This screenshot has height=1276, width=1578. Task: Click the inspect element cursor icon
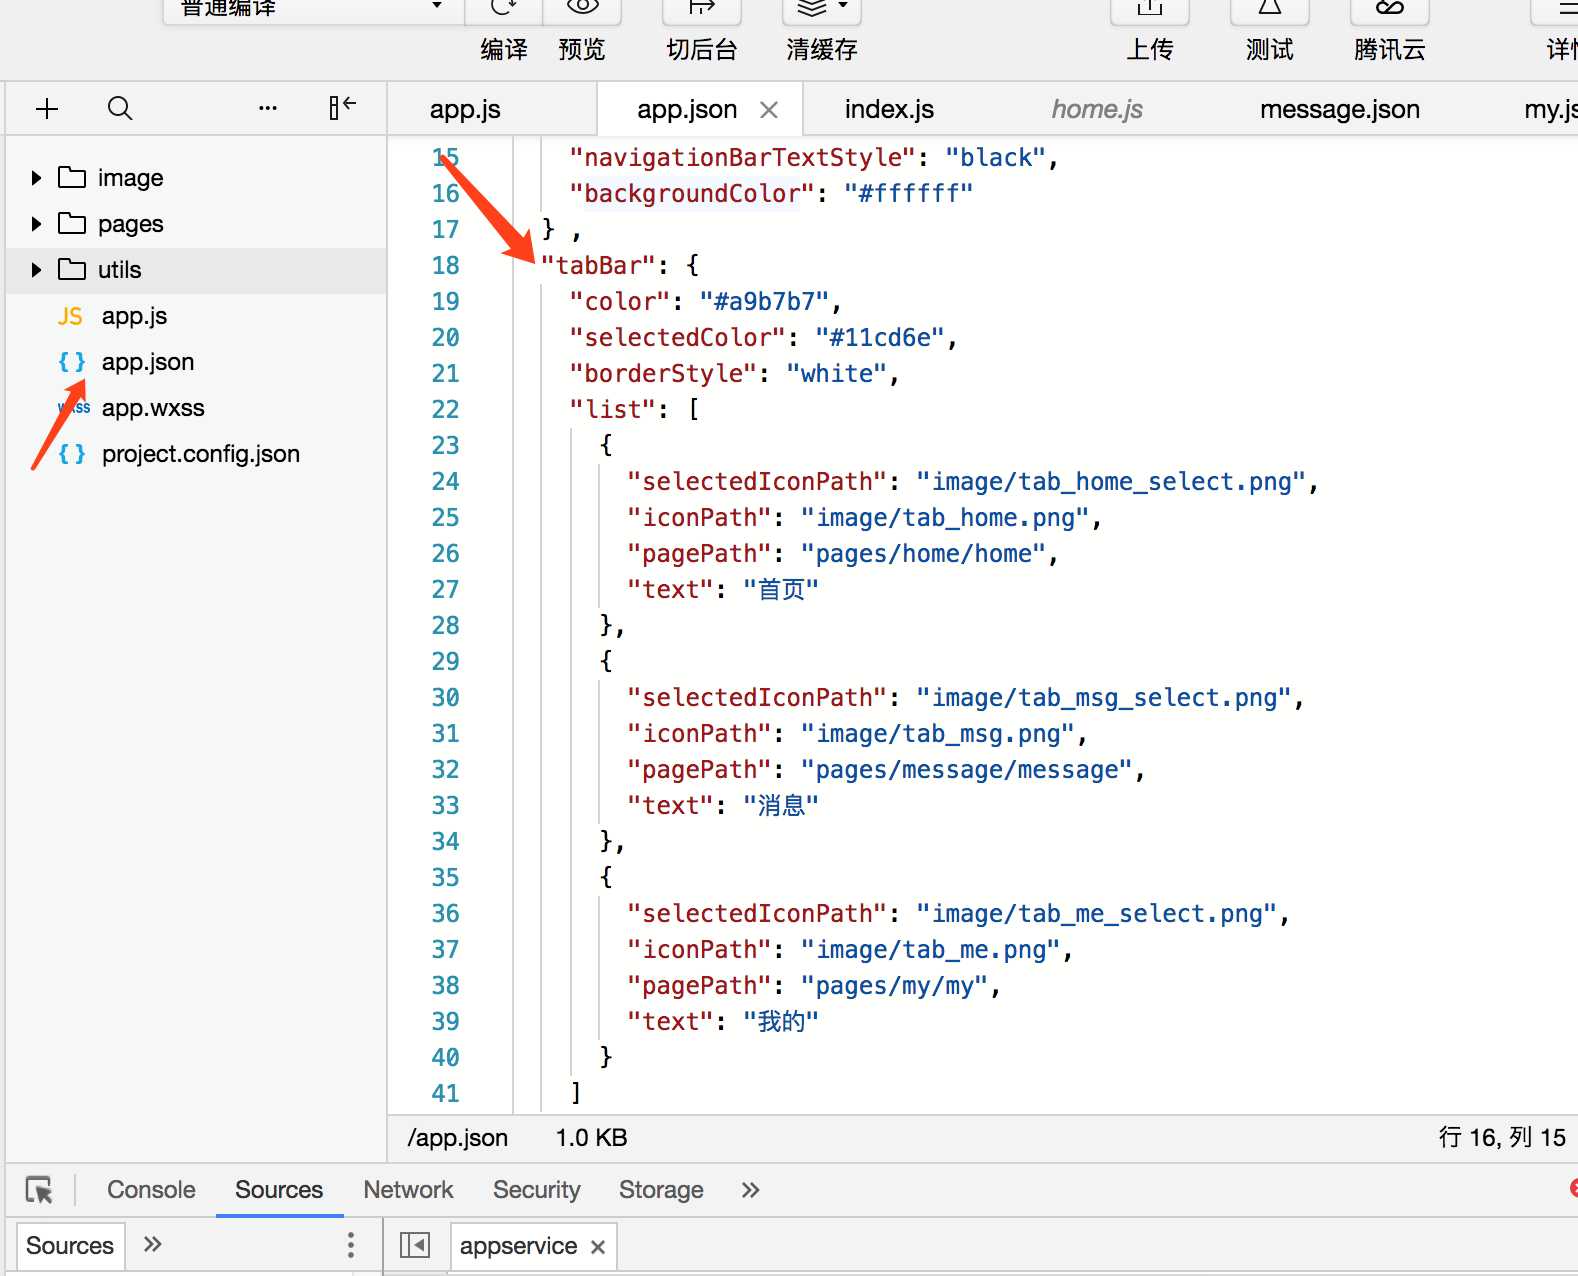[39, 1190]
